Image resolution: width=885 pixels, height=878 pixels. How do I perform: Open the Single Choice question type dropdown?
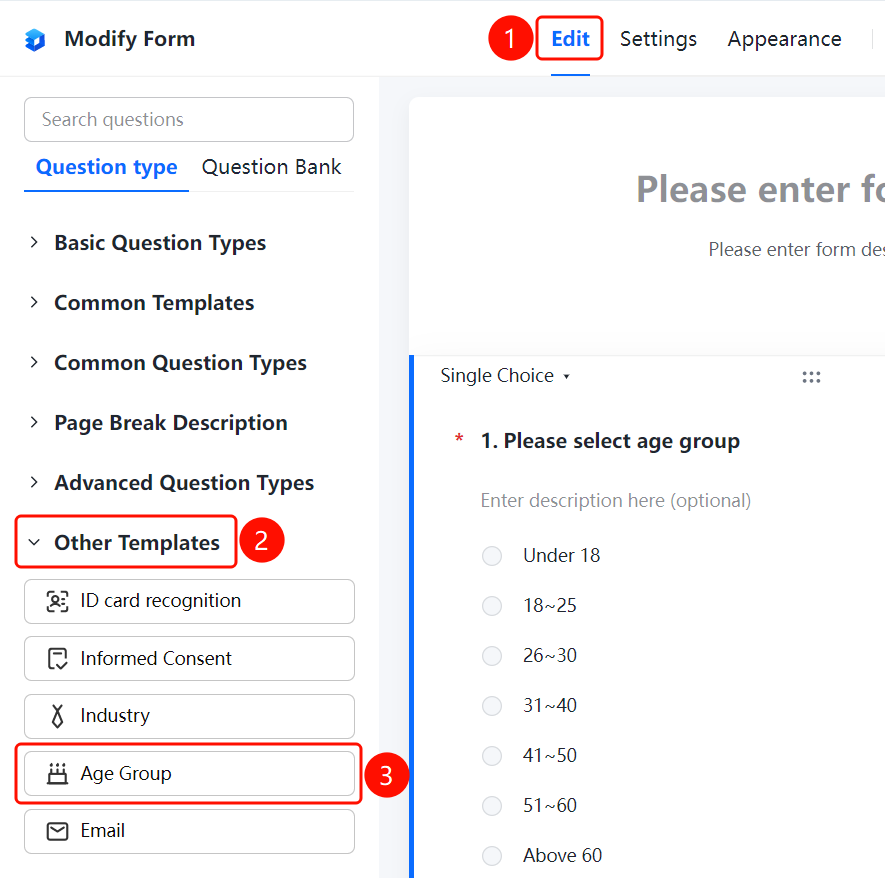(505, 376)
